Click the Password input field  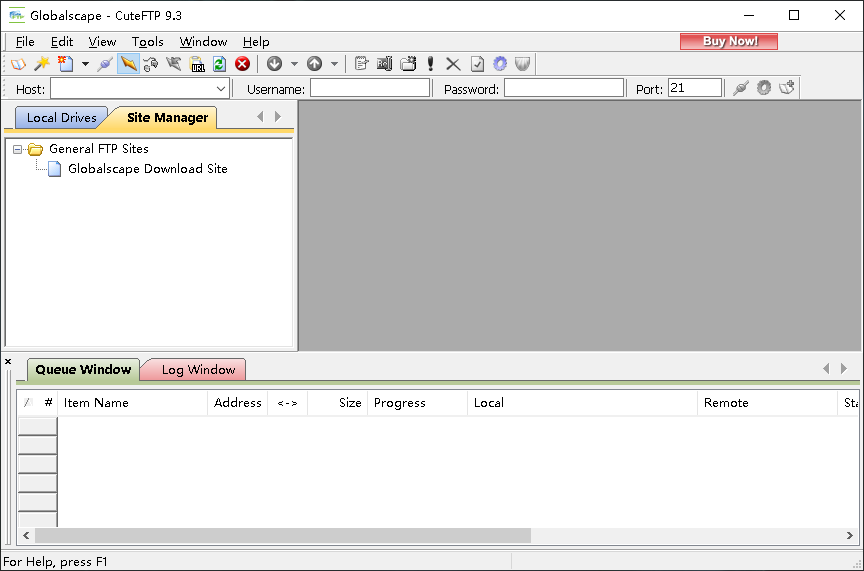click(564, 88)
